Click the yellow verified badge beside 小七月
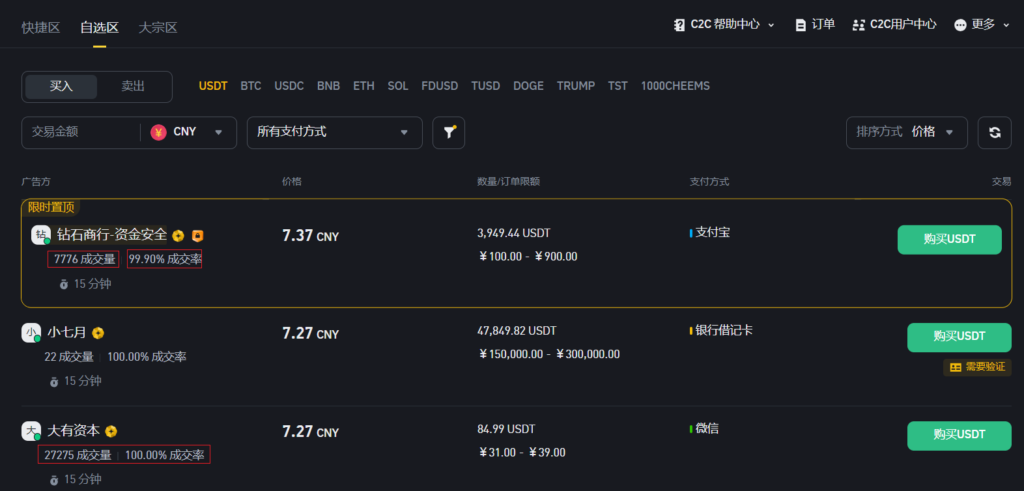The width and height of the screenshot is (1024, 491). pos(98,333)
